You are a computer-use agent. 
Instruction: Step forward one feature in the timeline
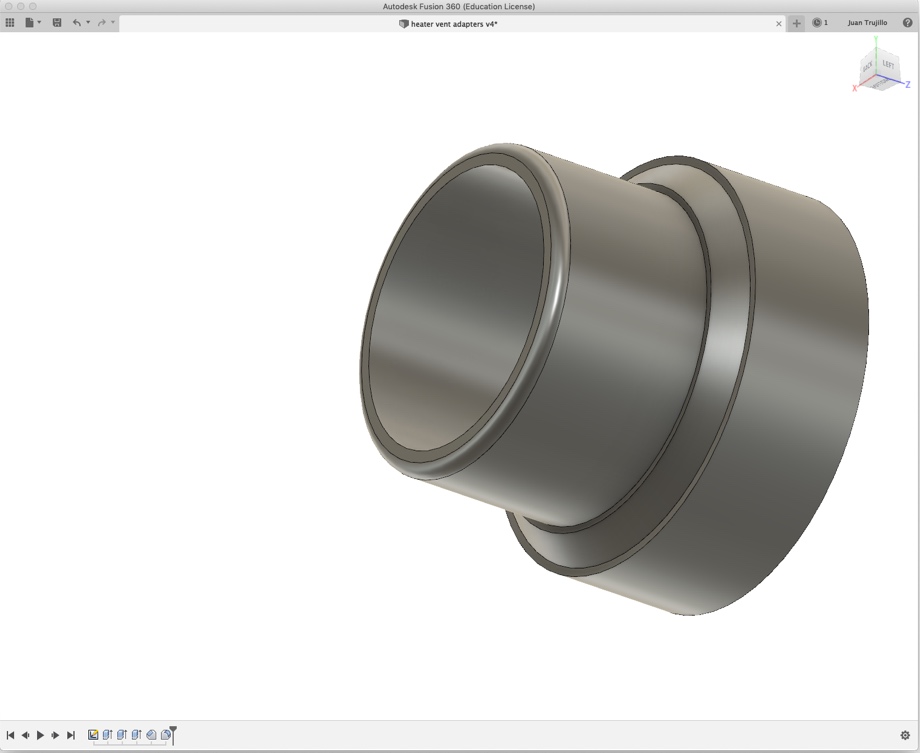[55, 735]
